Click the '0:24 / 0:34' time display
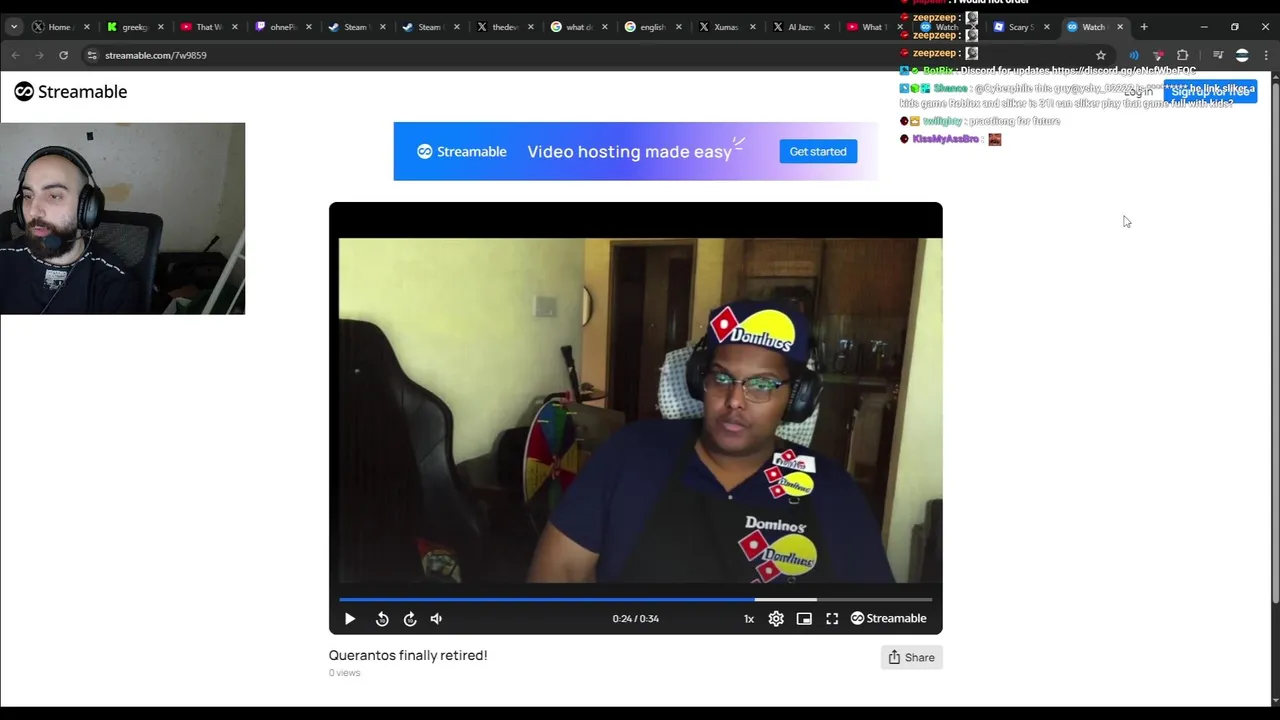This screenshot has width=1280, height=720. pyautogui.click(x=635, y=619)
